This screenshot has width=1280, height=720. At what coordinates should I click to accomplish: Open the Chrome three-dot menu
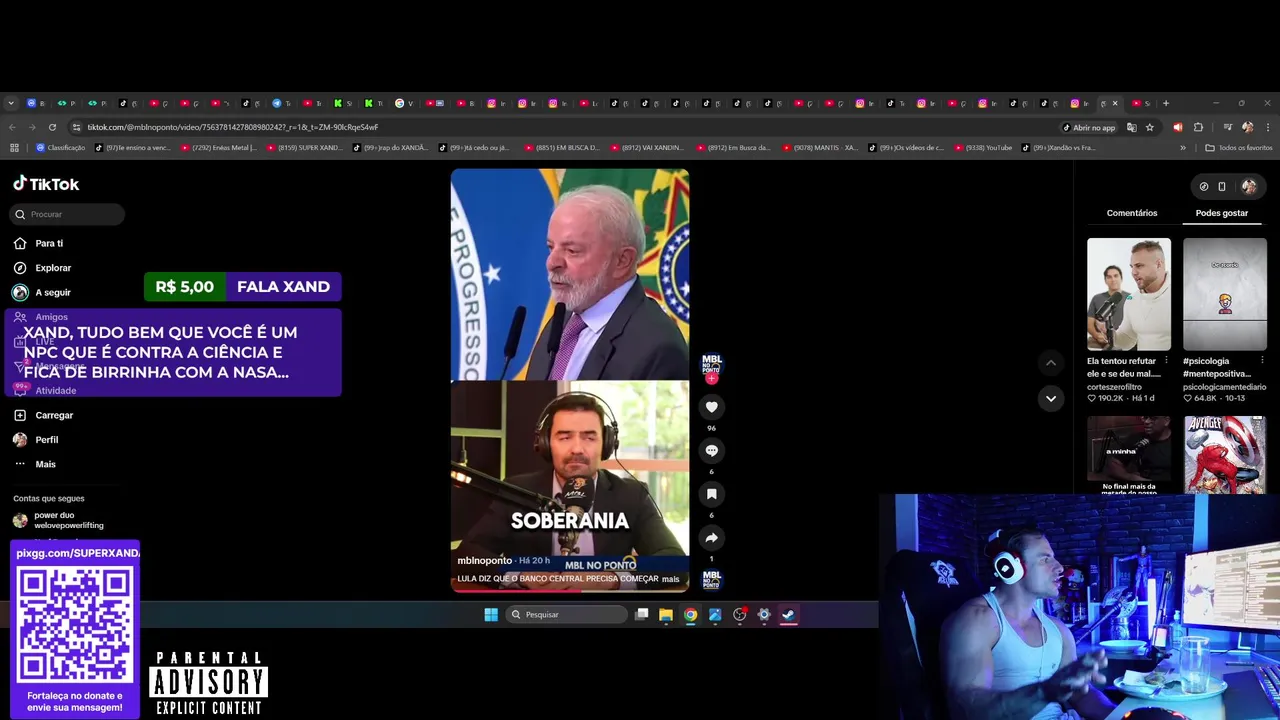(x=1267, y=127)
